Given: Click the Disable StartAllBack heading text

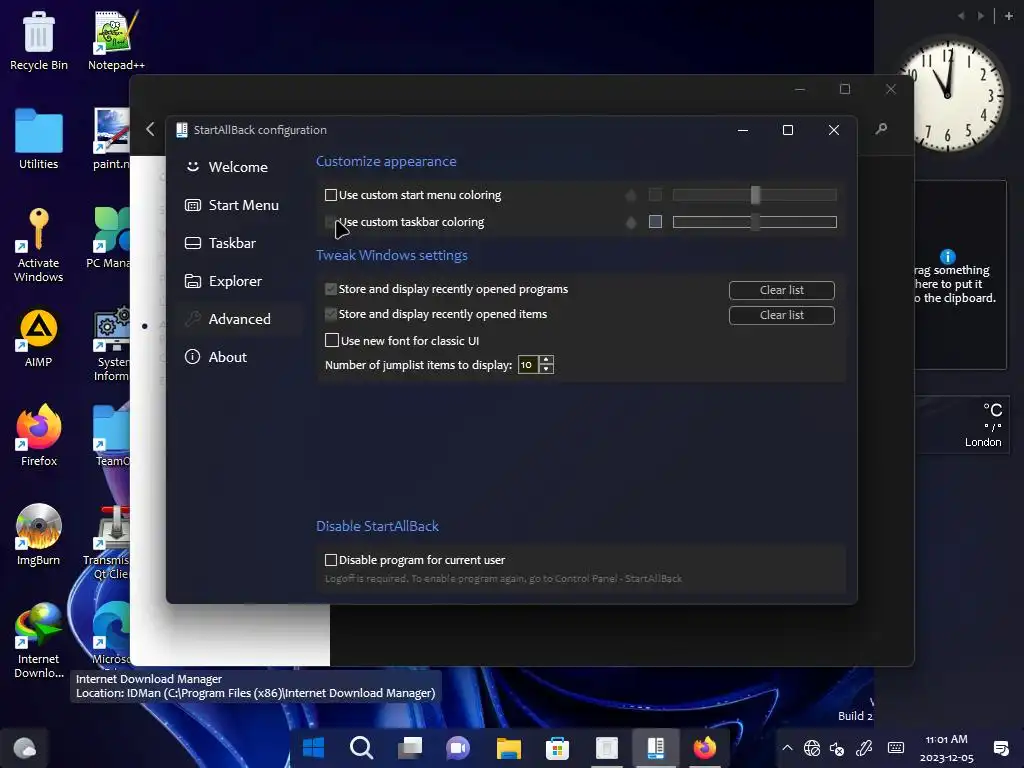Looking at the screenshot, I should point(377,526).
